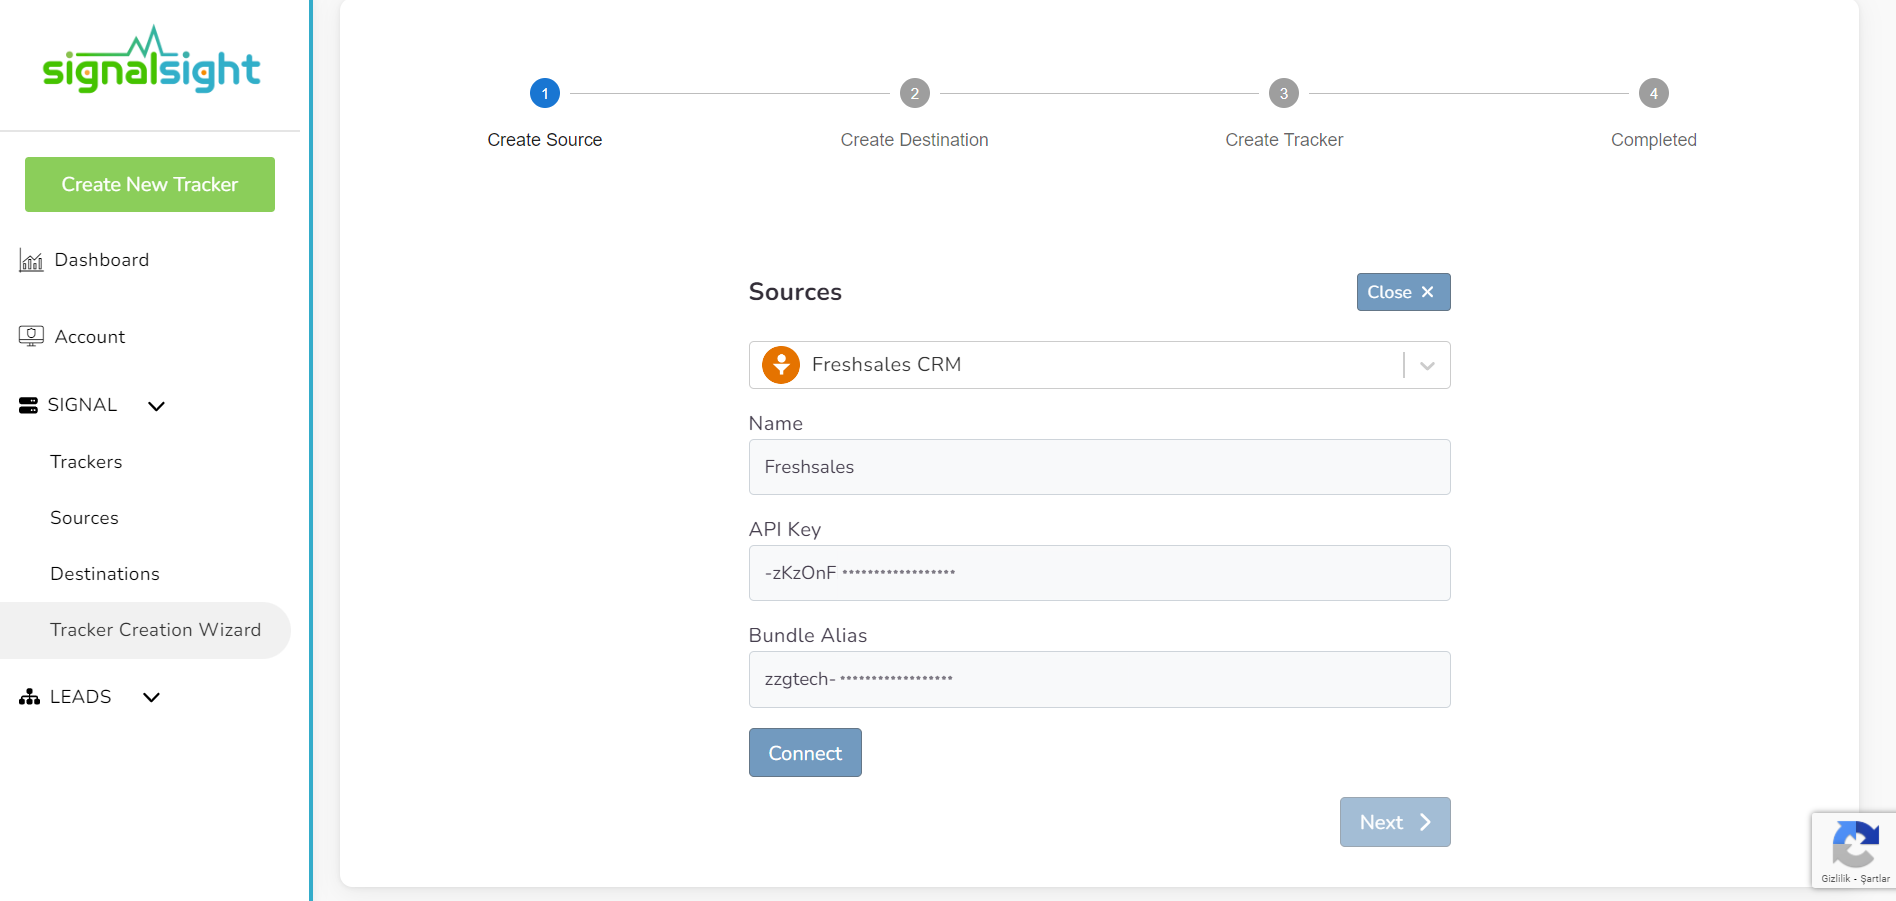
Task: Click the Connect button
Action: (805, 753)
